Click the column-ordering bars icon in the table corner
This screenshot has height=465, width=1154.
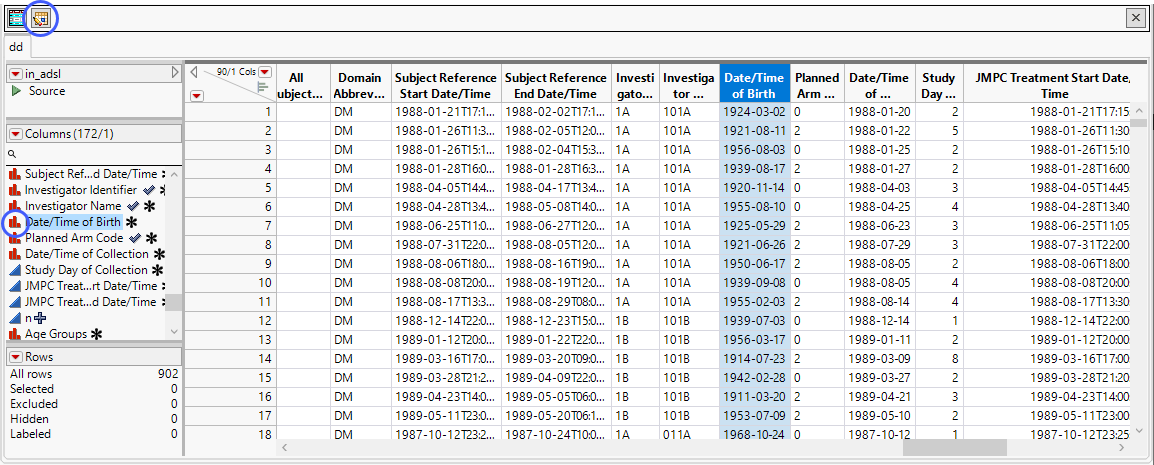pyautogui.click(x=263, y=86)
